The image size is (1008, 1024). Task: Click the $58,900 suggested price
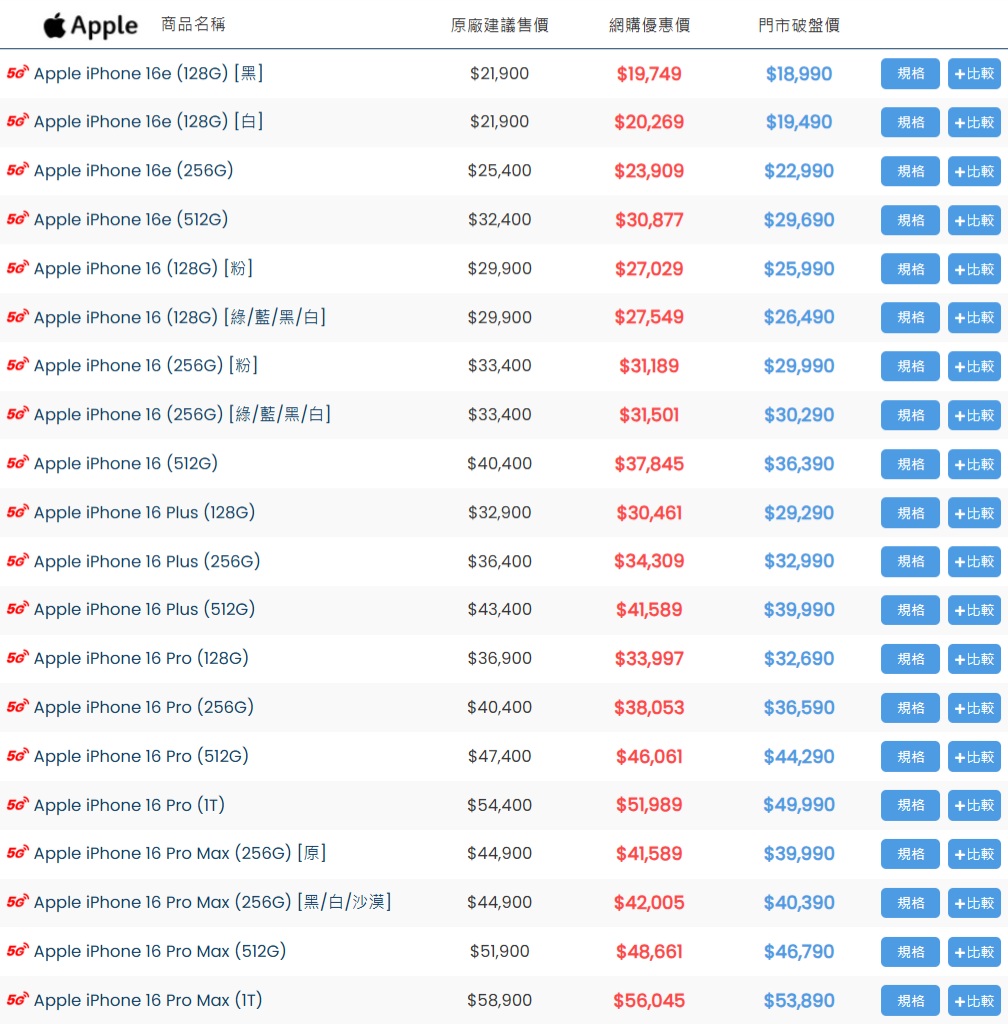(499, 1000)
